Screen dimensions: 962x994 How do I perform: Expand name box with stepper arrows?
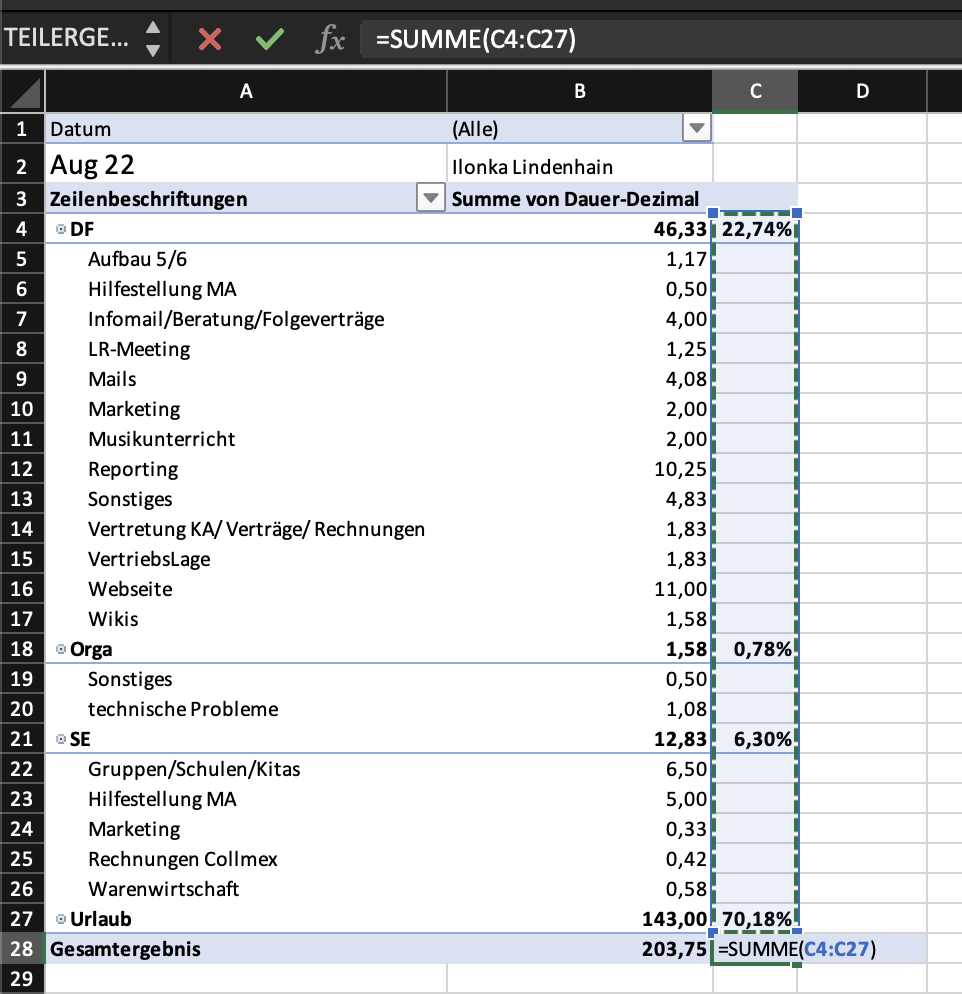152,39
